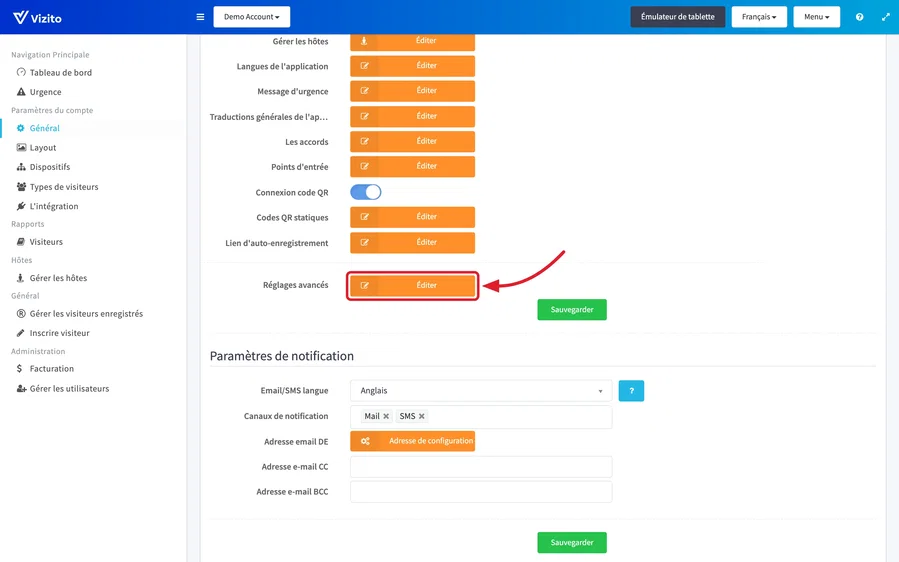Click the Adresse e-mail CC field
The height and width of the screenshot is (562, 899).
[x=481, y=467]
